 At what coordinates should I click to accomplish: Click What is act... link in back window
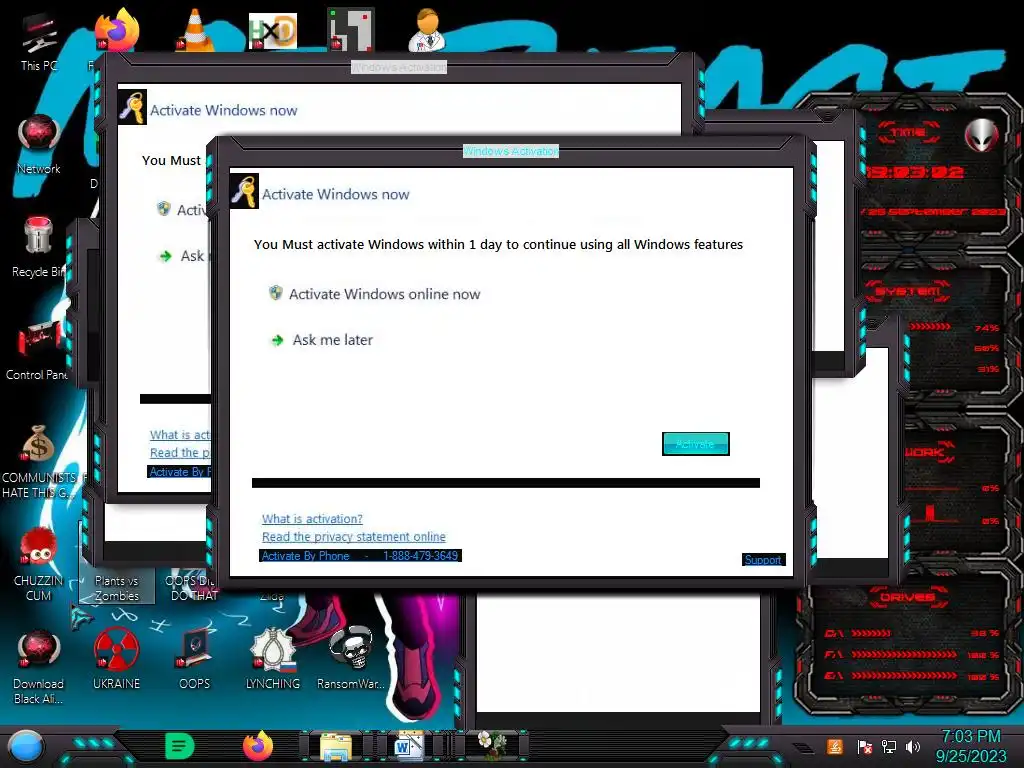180,435
